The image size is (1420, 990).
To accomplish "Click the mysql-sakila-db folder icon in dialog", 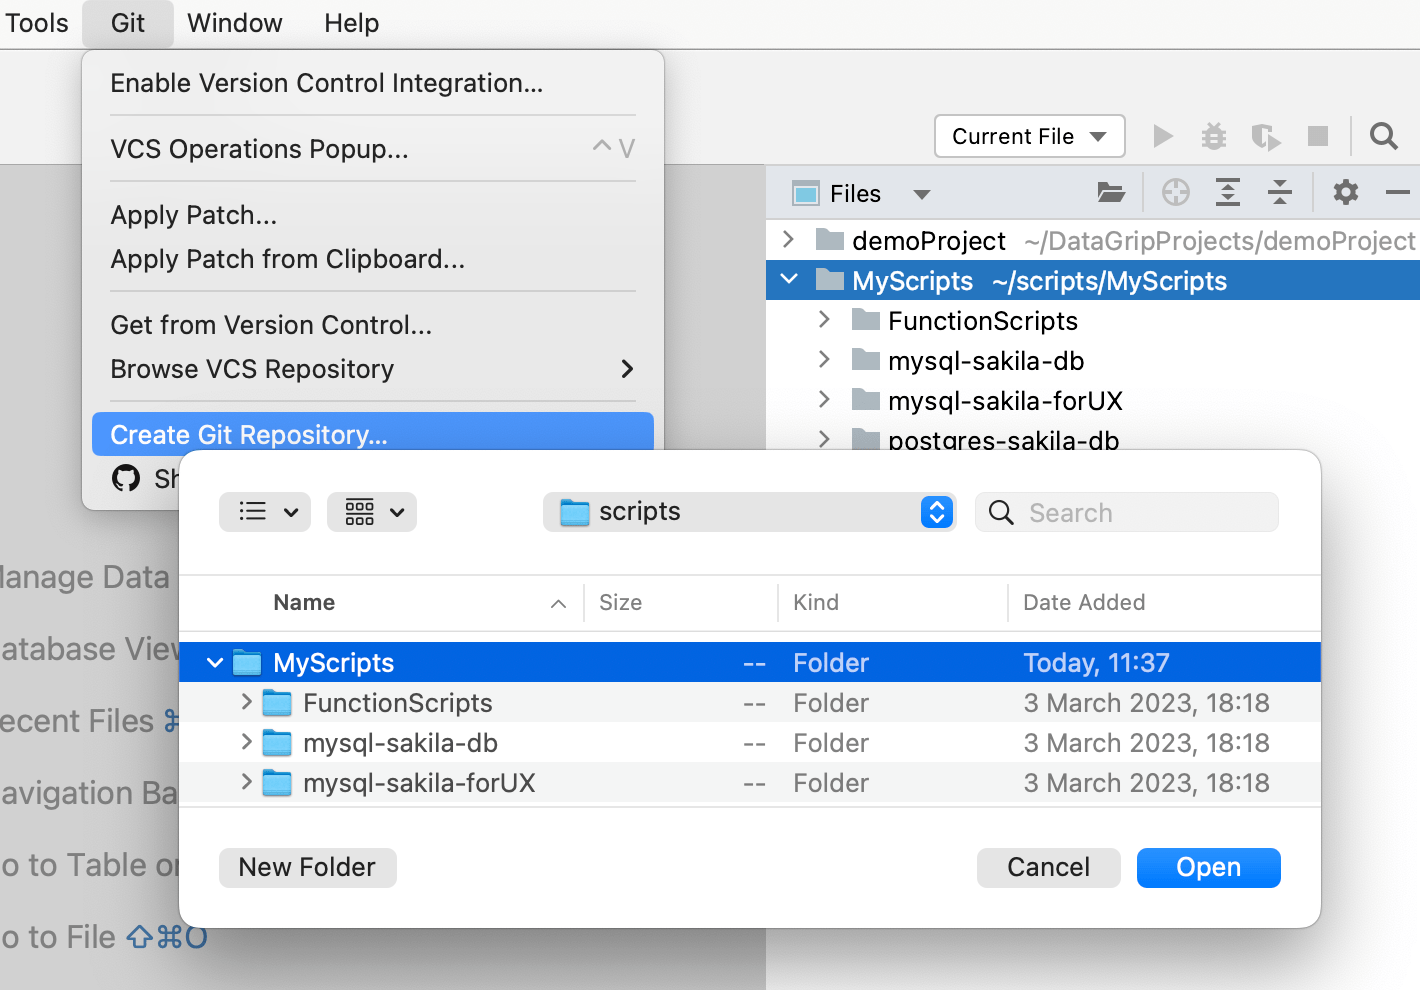I will (x=277, y=743).
